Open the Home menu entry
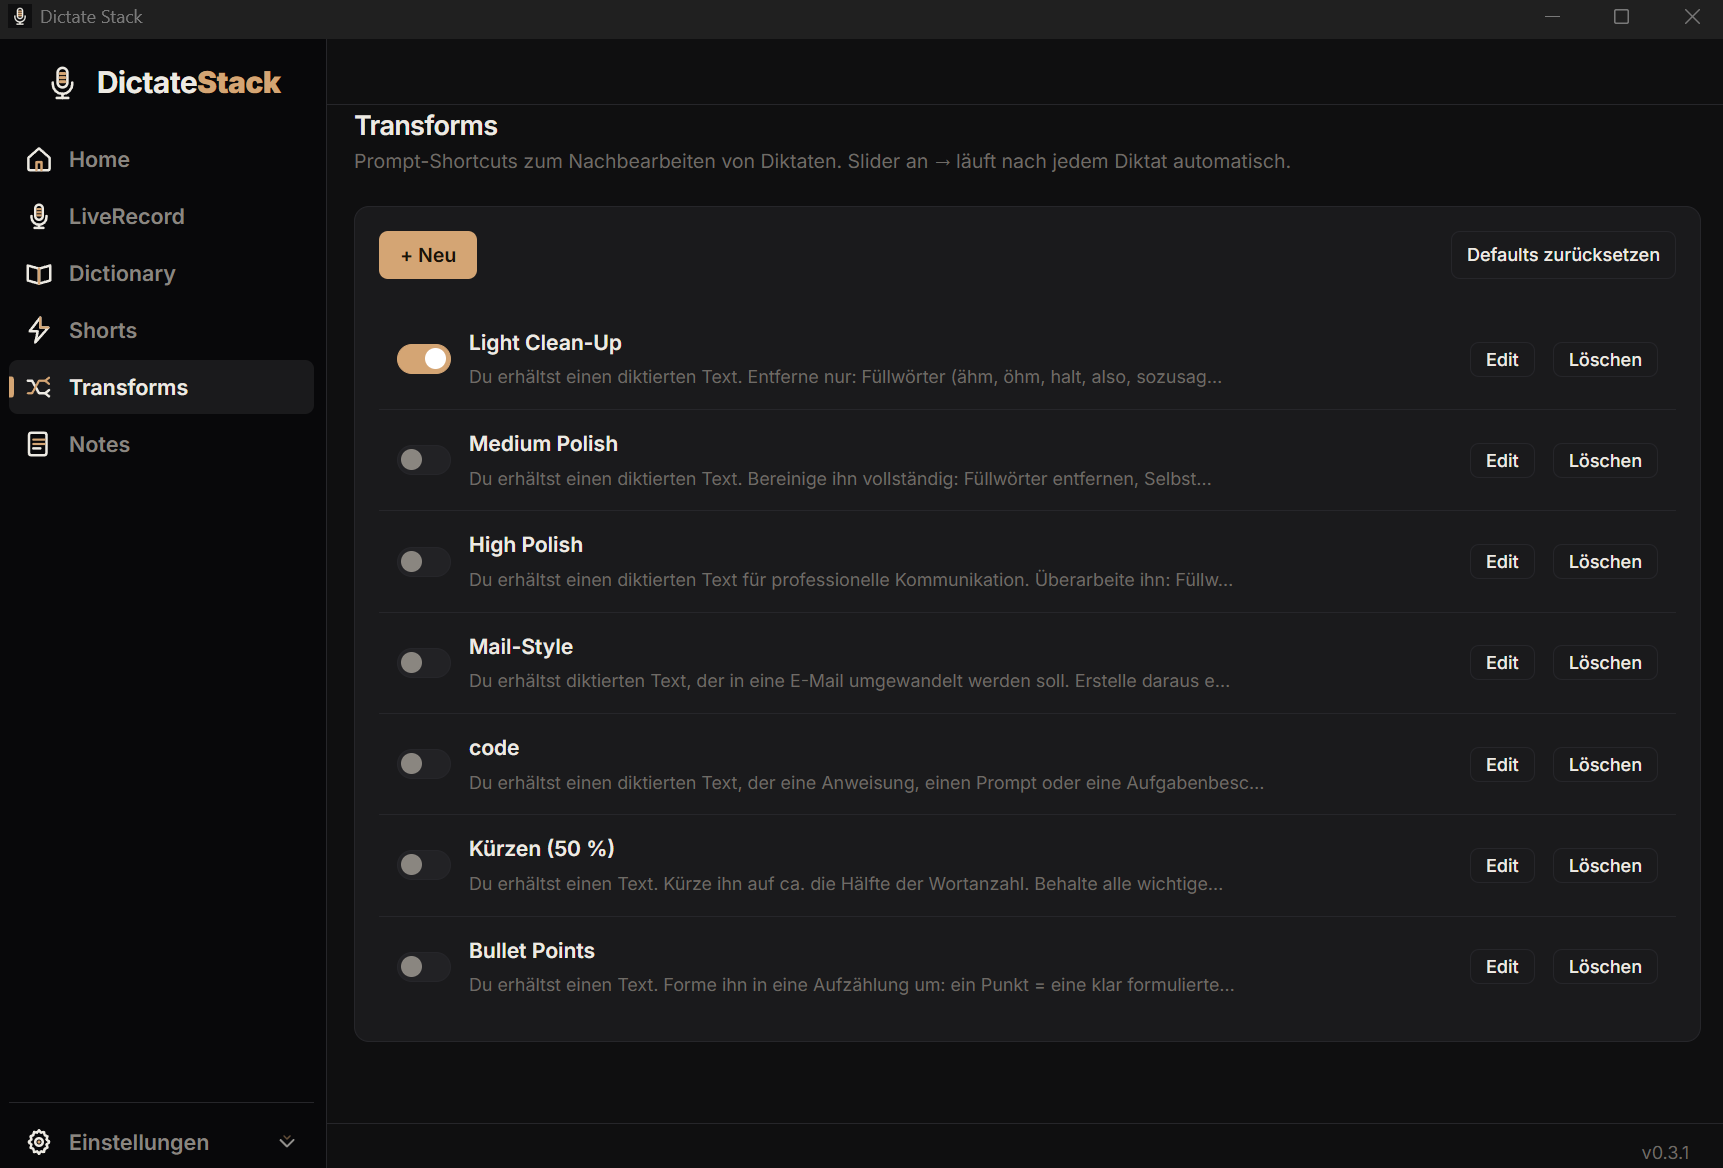The image size is (1723, 1168). click(x=161, y=160)
